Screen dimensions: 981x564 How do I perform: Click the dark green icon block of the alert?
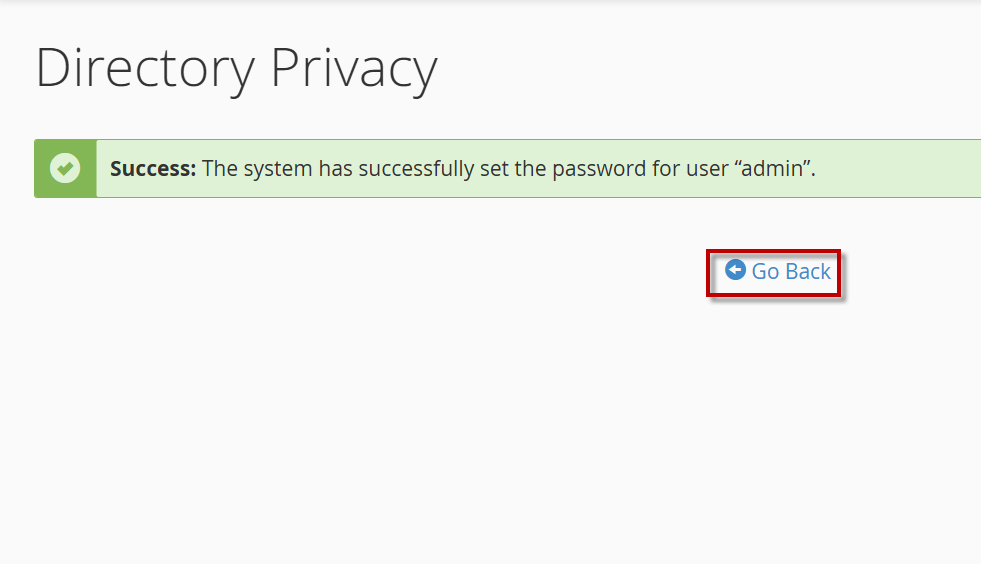click(65, 185)
